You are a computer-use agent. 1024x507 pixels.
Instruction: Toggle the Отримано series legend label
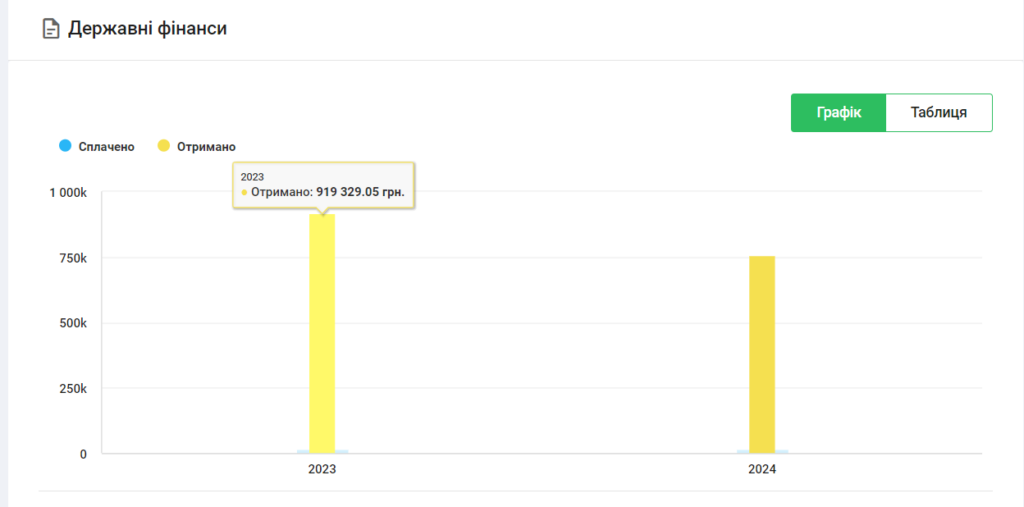[x=206, y=147]
